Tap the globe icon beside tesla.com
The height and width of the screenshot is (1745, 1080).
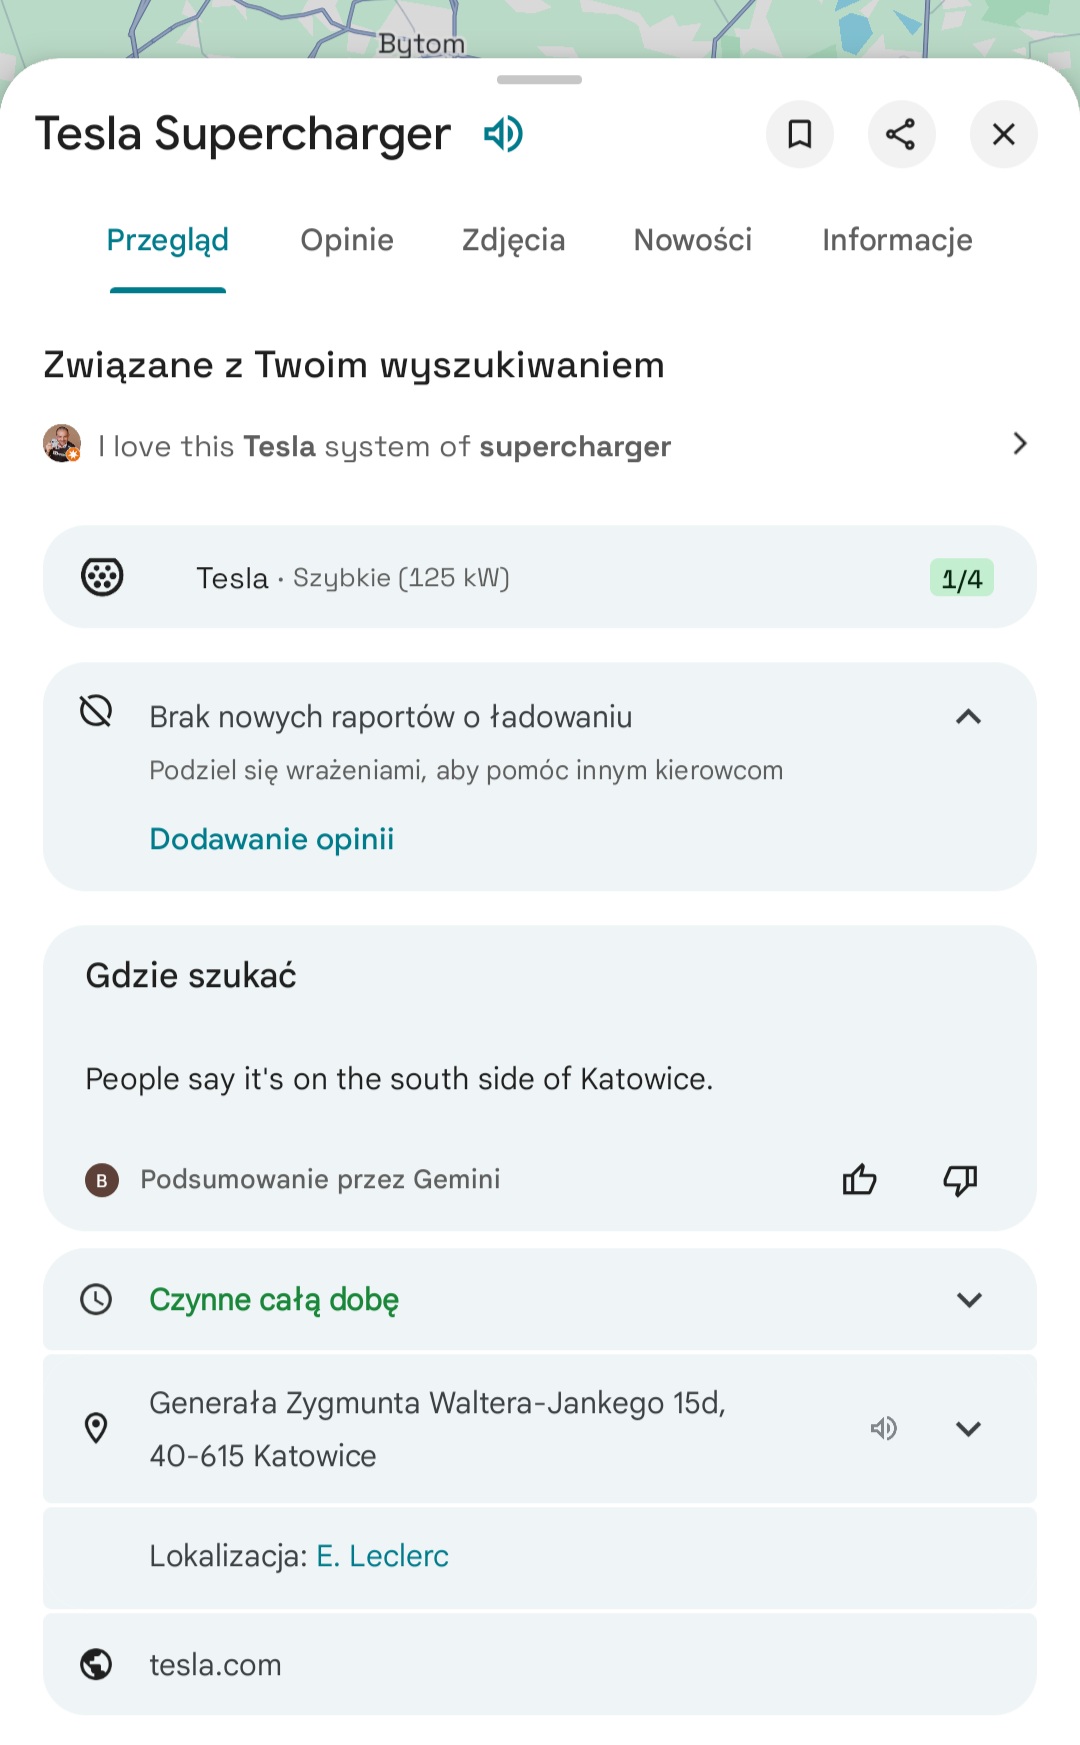(x=96, y=1664)
